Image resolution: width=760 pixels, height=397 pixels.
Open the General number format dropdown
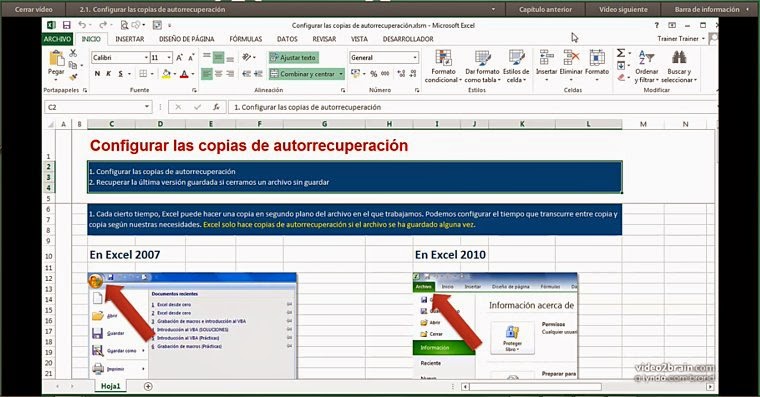[x=415, y=58]
